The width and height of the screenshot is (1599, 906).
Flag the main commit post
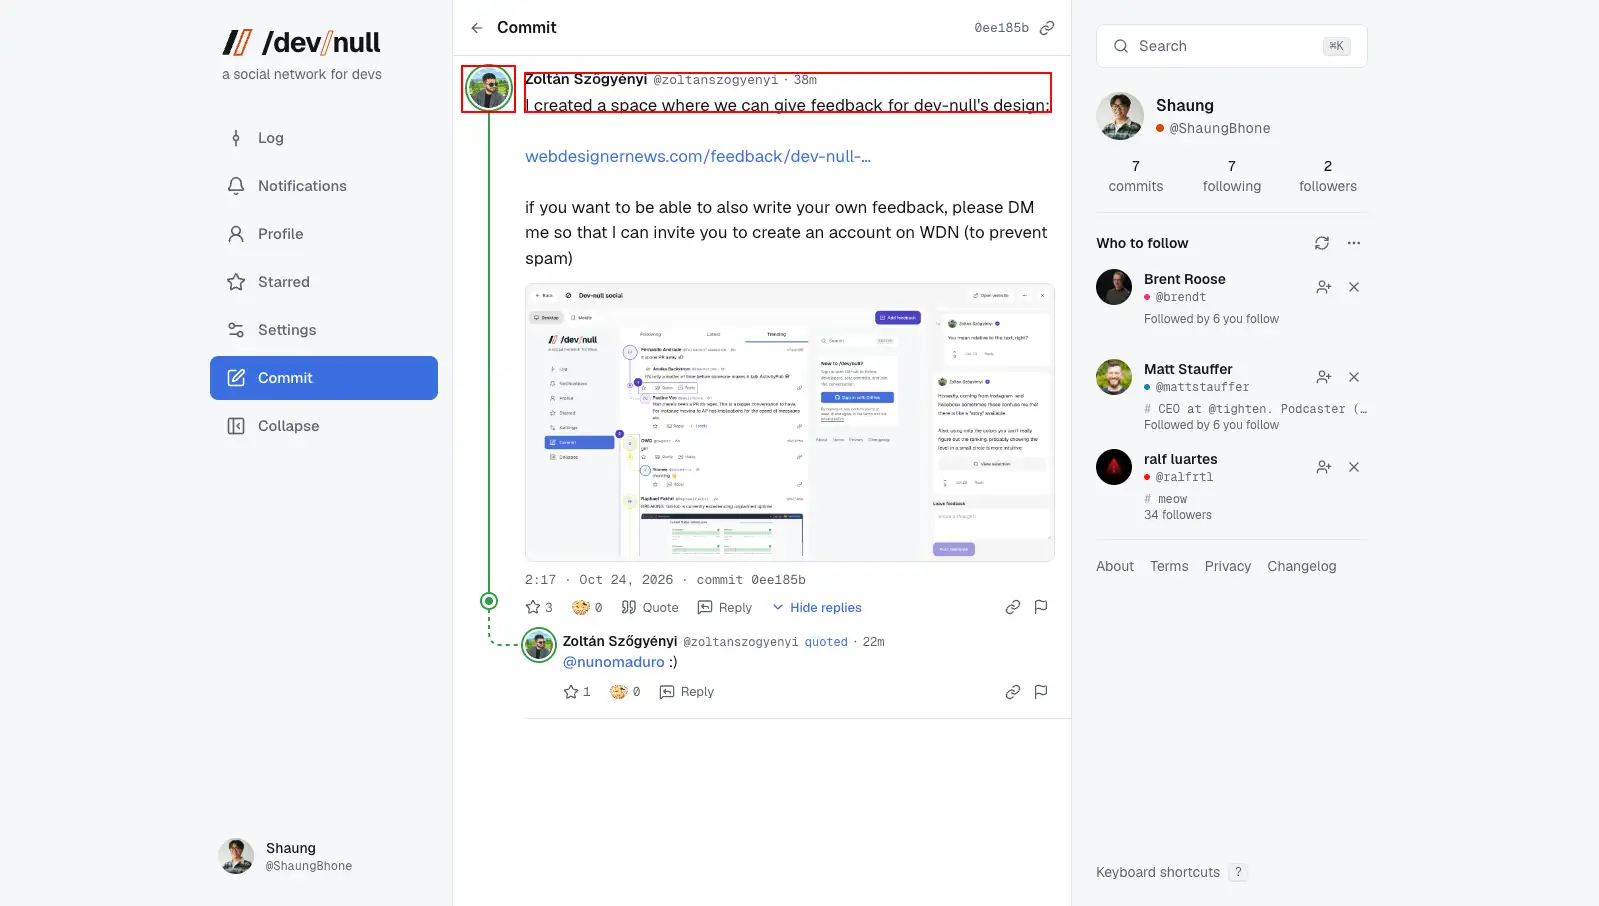tap(1041, 607)
